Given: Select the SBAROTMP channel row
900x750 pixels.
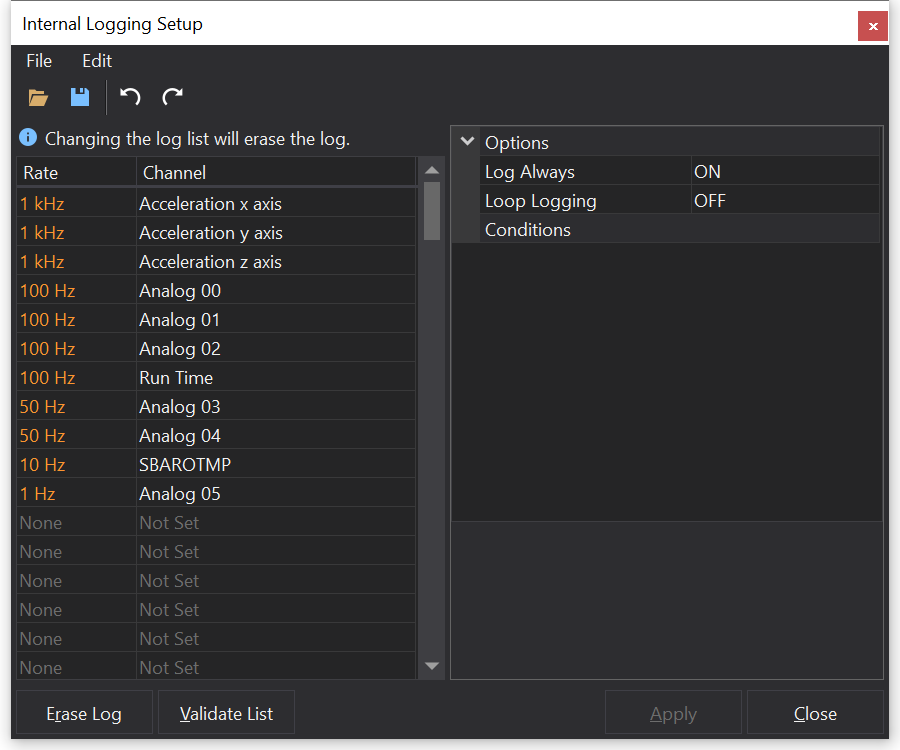Looking at the screenshot, I should 185,465.
